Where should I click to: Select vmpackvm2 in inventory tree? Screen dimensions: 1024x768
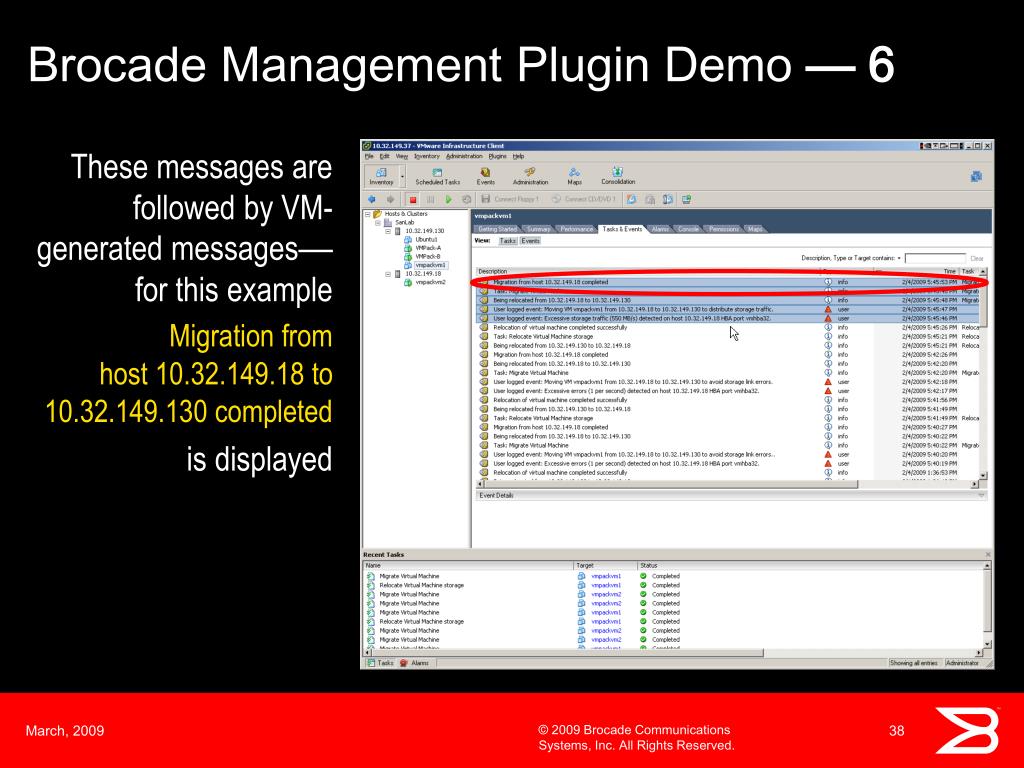pyautogui.click(x=425, y=283)
